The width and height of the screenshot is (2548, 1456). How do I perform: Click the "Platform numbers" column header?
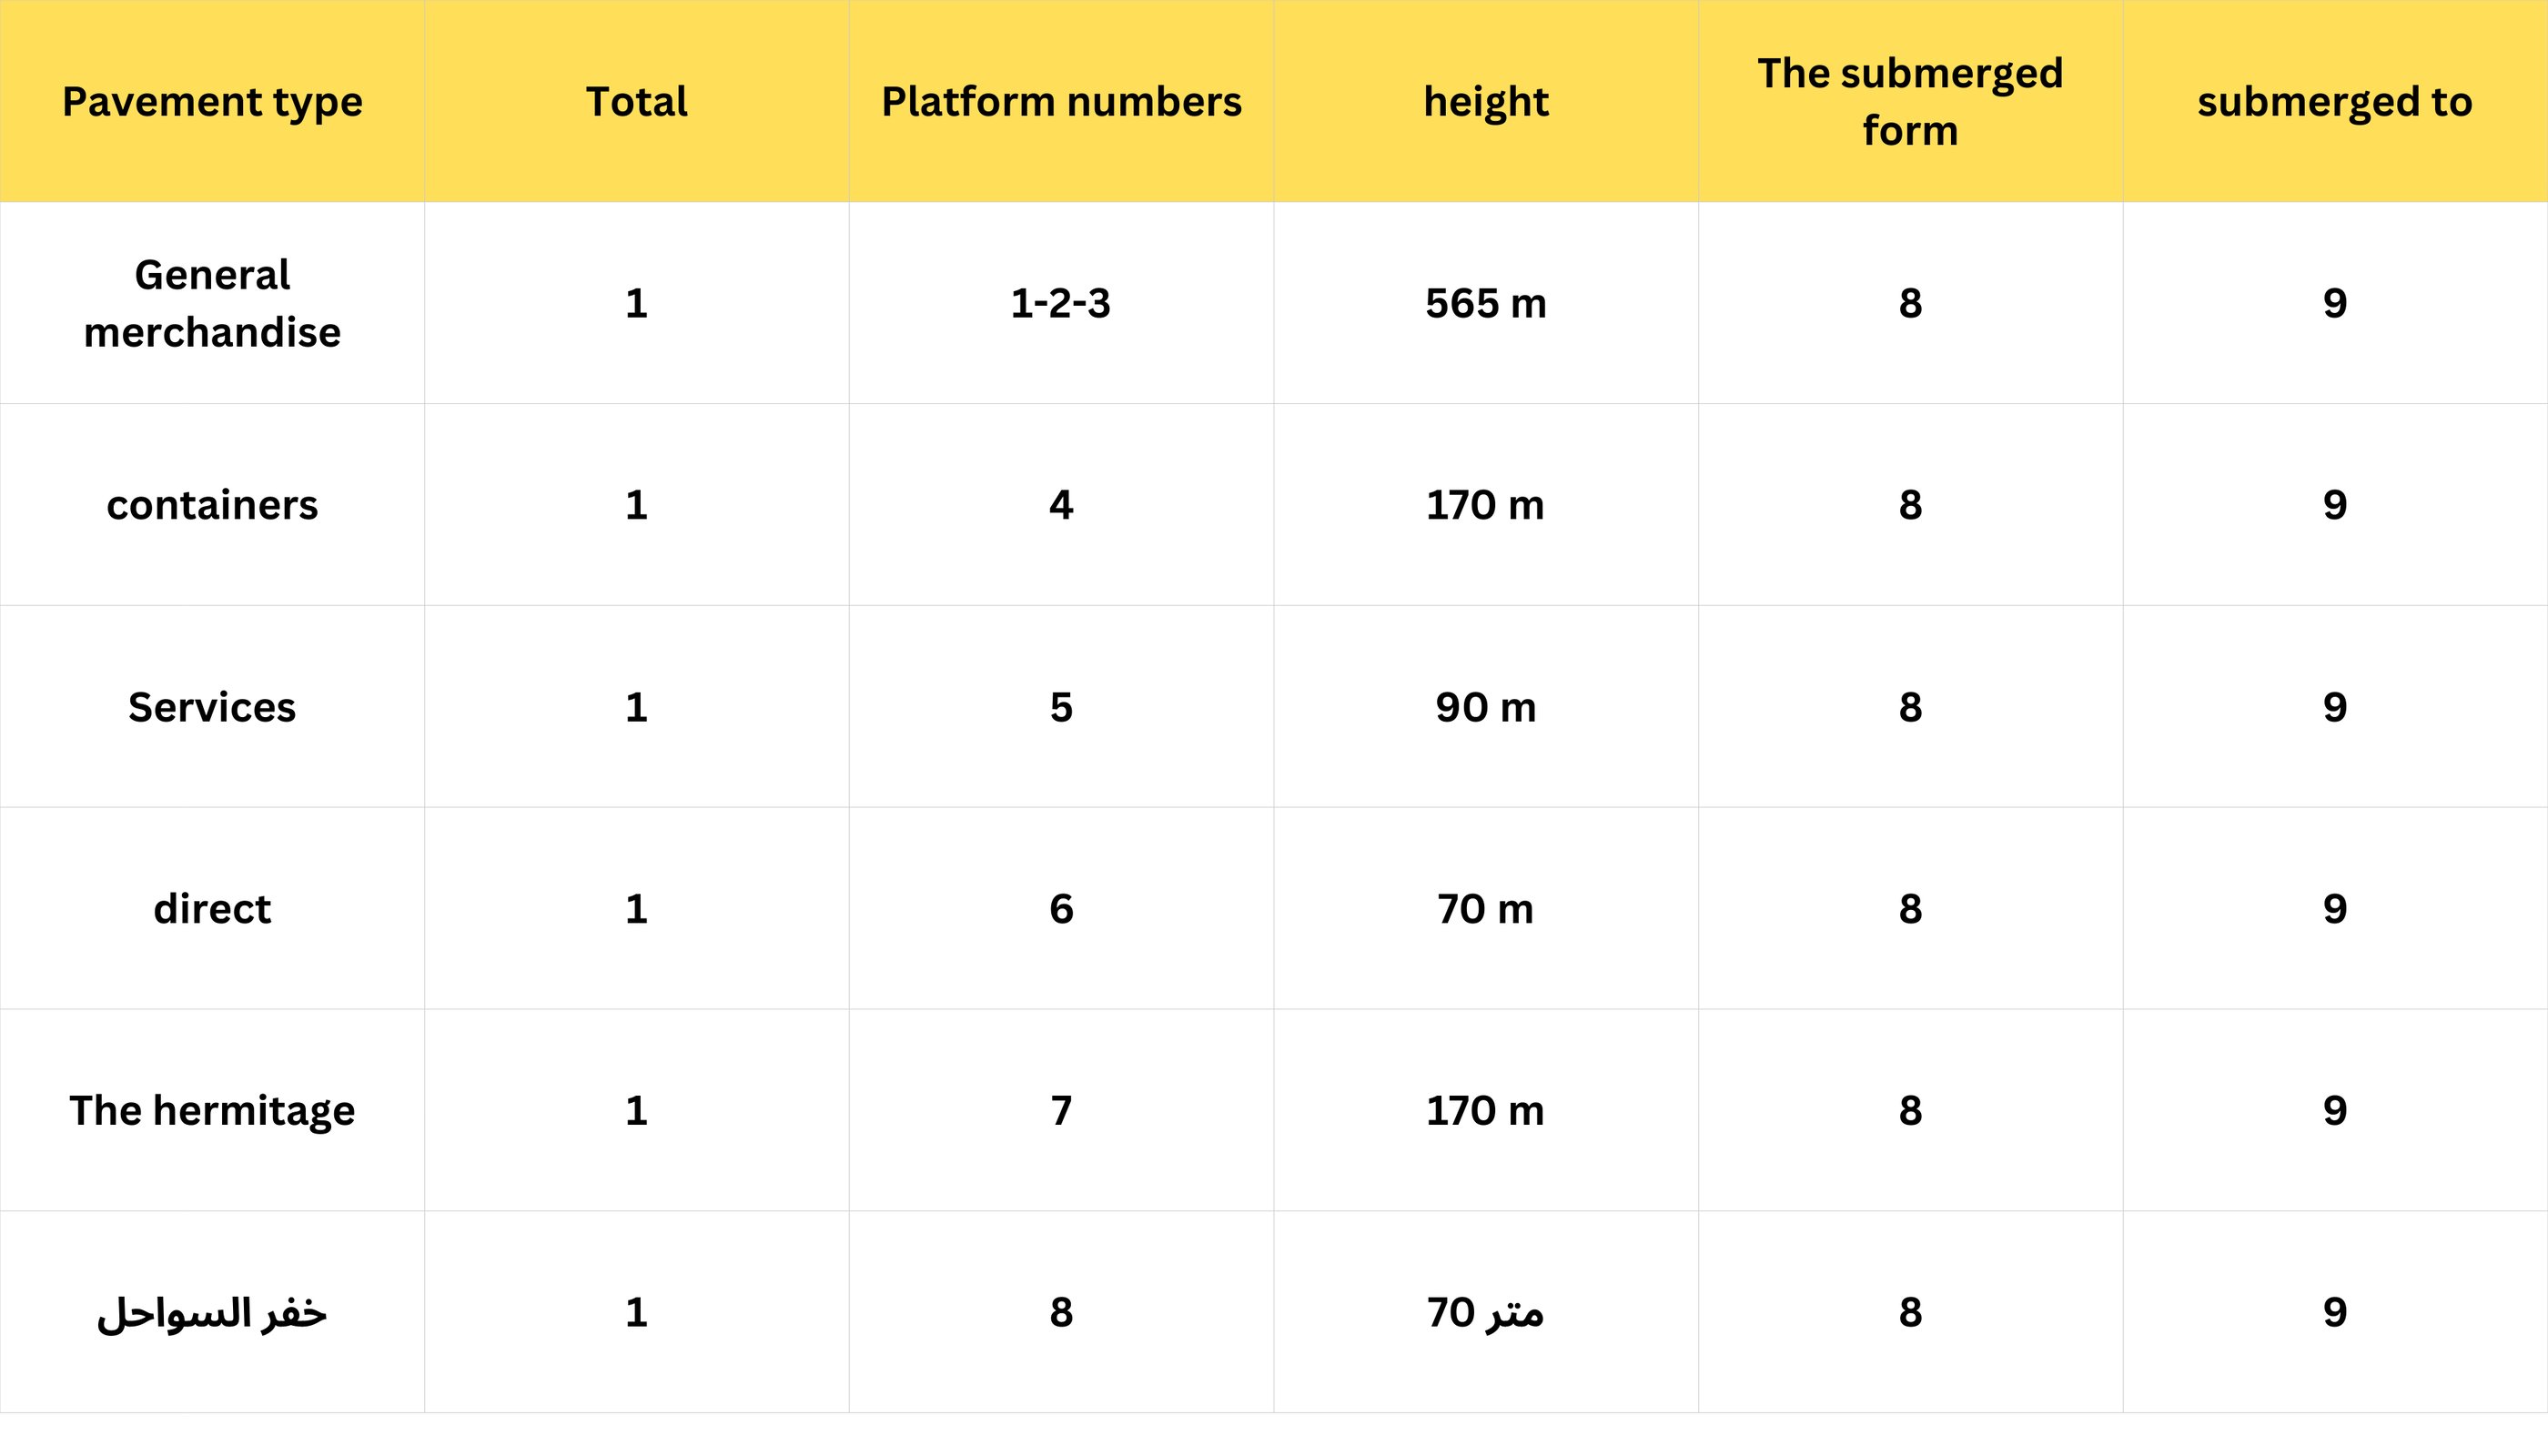(1061, 102)
